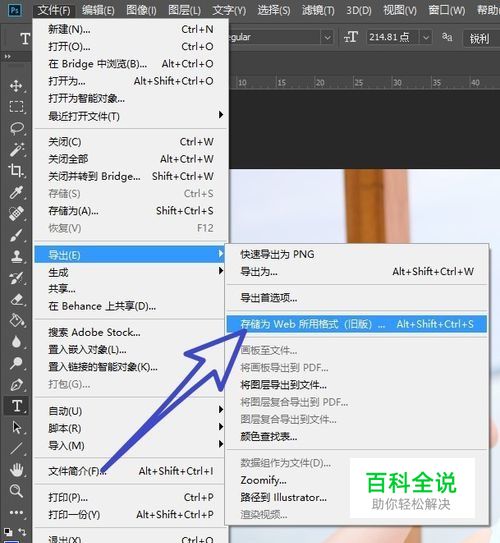Open the 文字(Y) menu

(229, 10)
